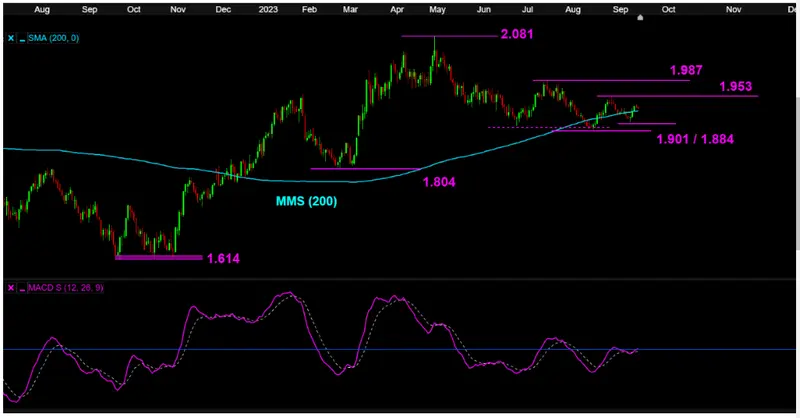Select the 1.987 resistance level label
The width and height of the screenshot is (800, 418).
685,72
